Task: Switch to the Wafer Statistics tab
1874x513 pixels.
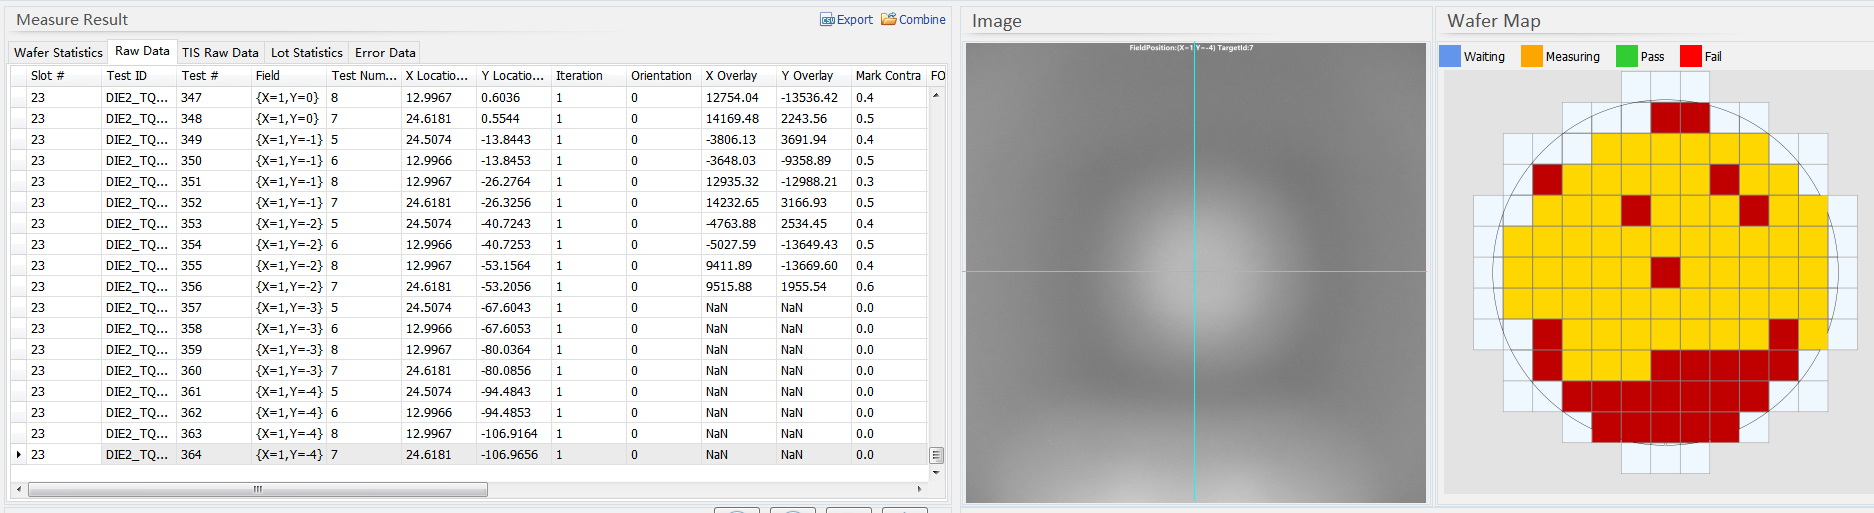Action: 58,53
